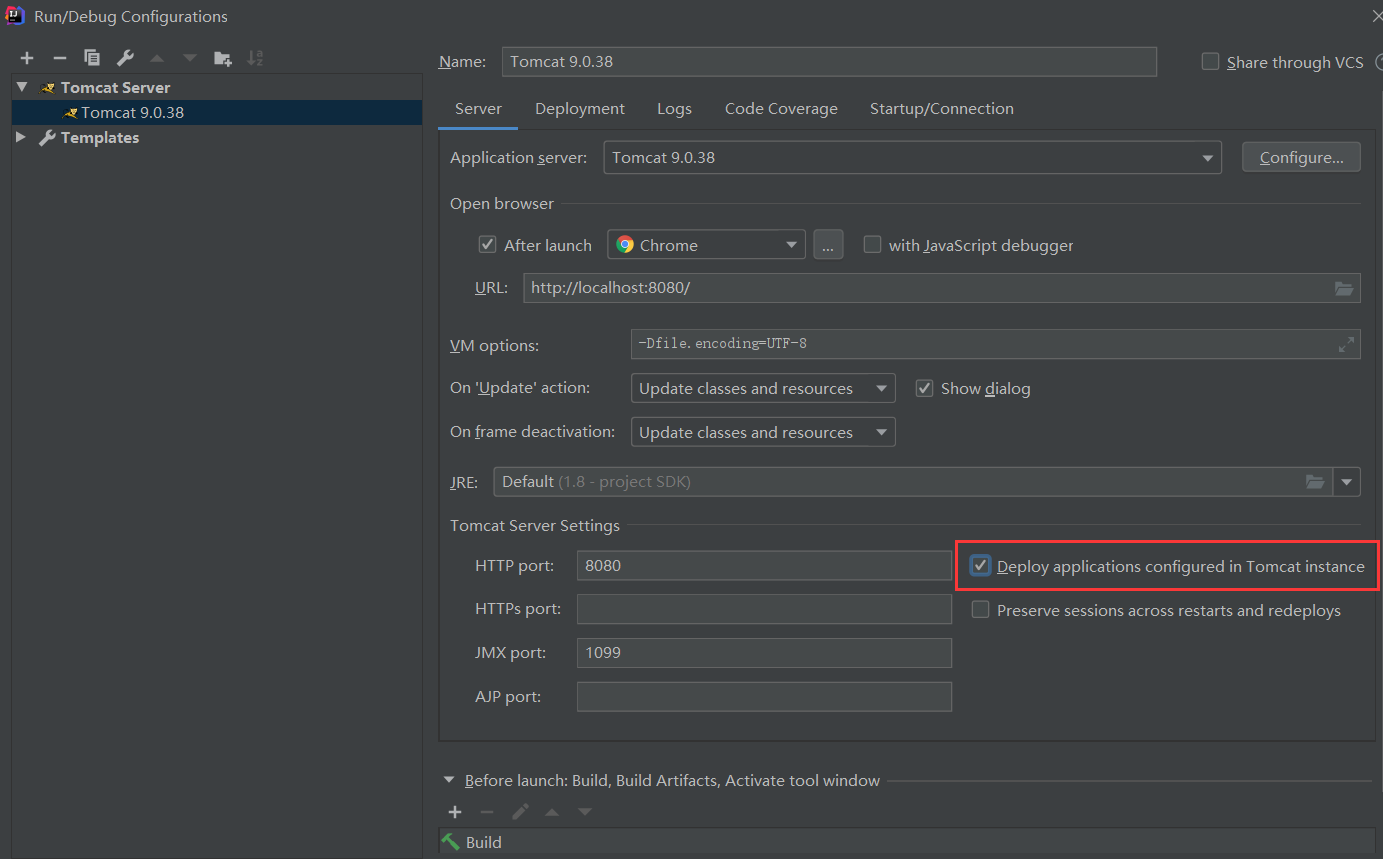
Task: Switch to the Code Coverage tab
Action: [781, 109]
